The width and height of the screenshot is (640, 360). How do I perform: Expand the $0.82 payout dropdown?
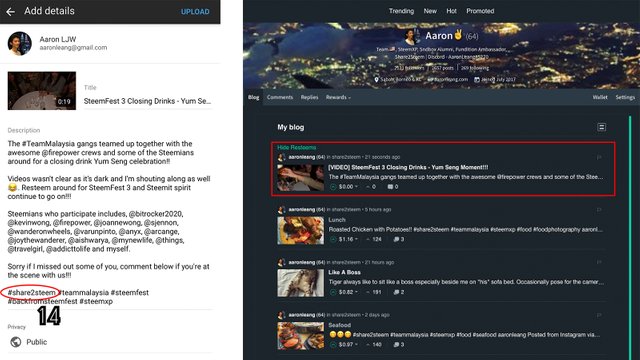(348, 292)
